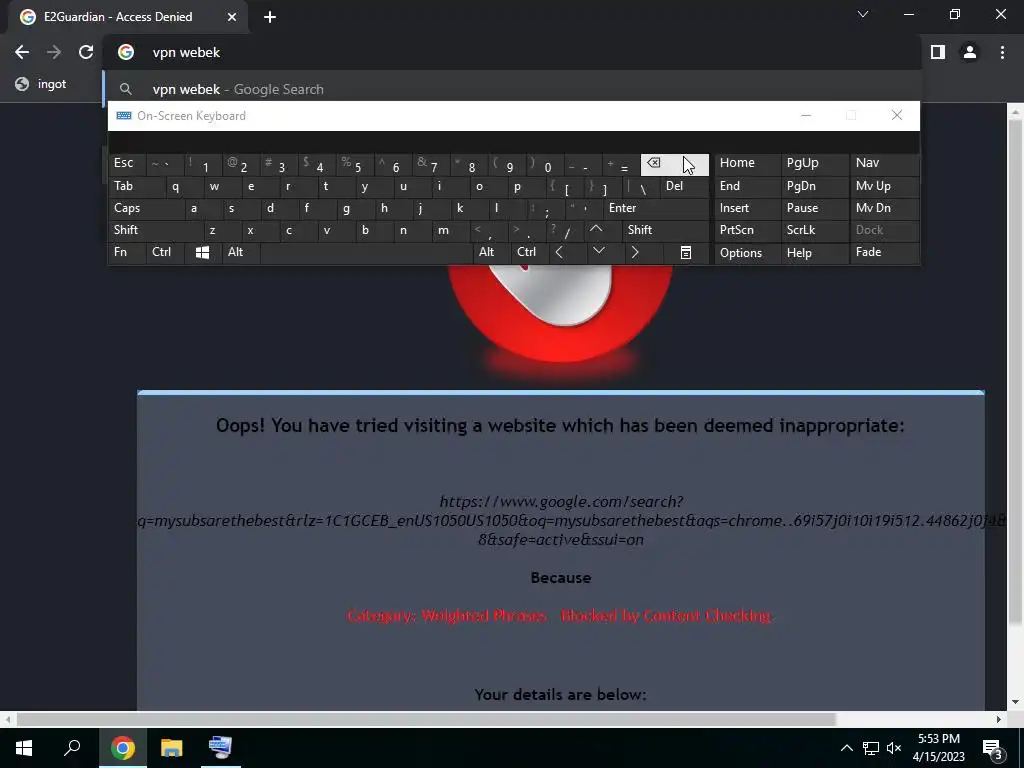Open the keyboard Help key
This screenshot has height=768, width=1024.
814,253
